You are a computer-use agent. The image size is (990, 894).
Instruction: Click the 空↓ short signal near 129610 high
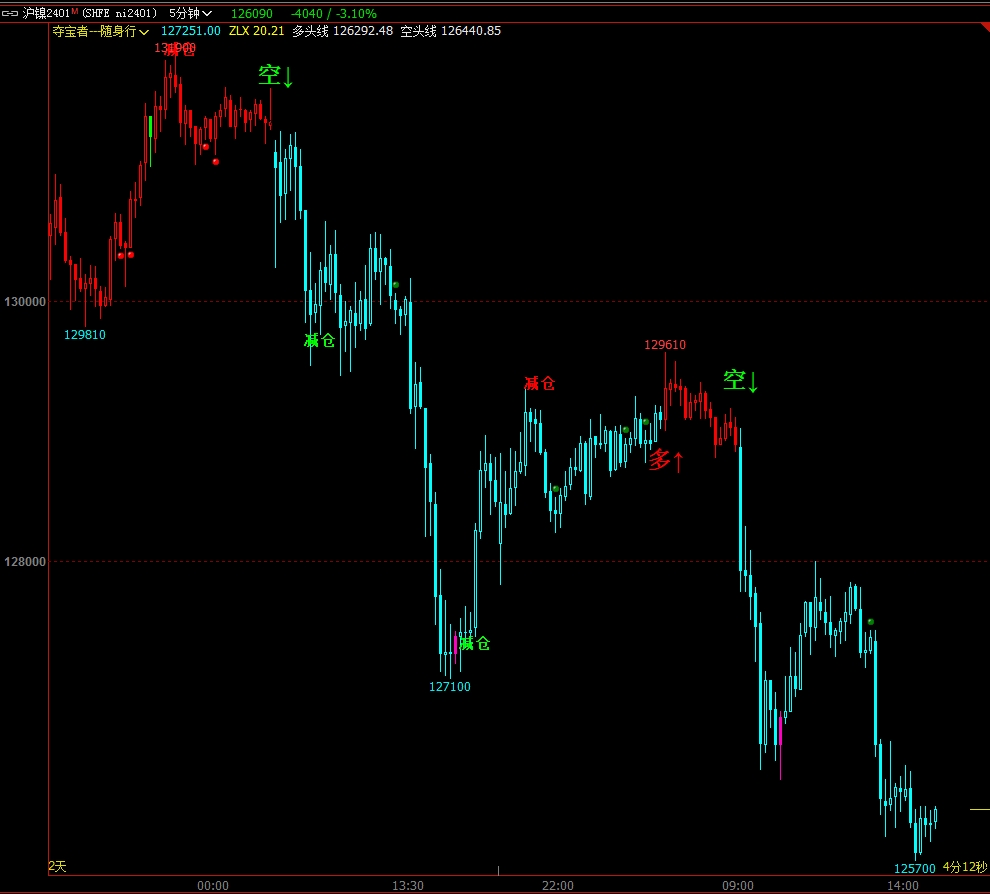tap(741, 381)
